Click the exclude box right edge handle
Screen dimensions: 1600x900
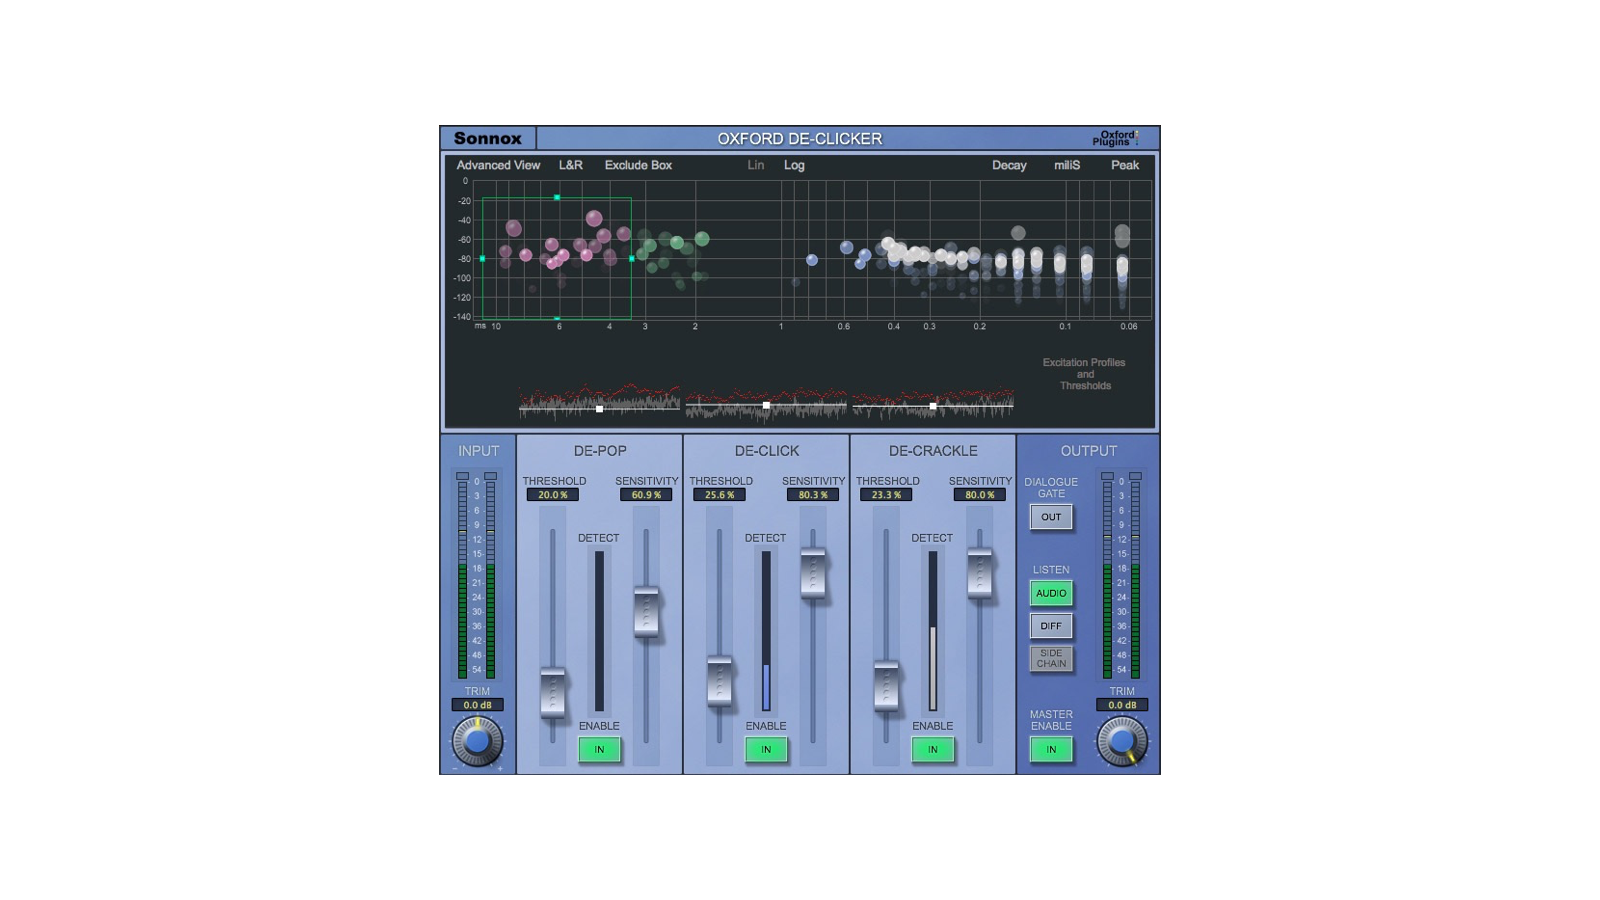631,259
